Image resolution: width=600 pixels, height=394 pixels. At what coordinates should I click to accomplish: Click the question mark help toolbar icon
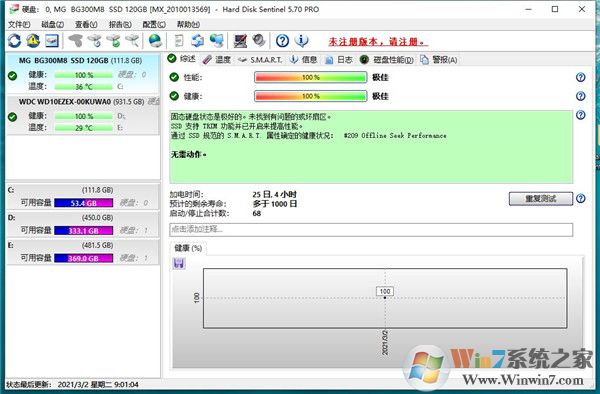282,41
